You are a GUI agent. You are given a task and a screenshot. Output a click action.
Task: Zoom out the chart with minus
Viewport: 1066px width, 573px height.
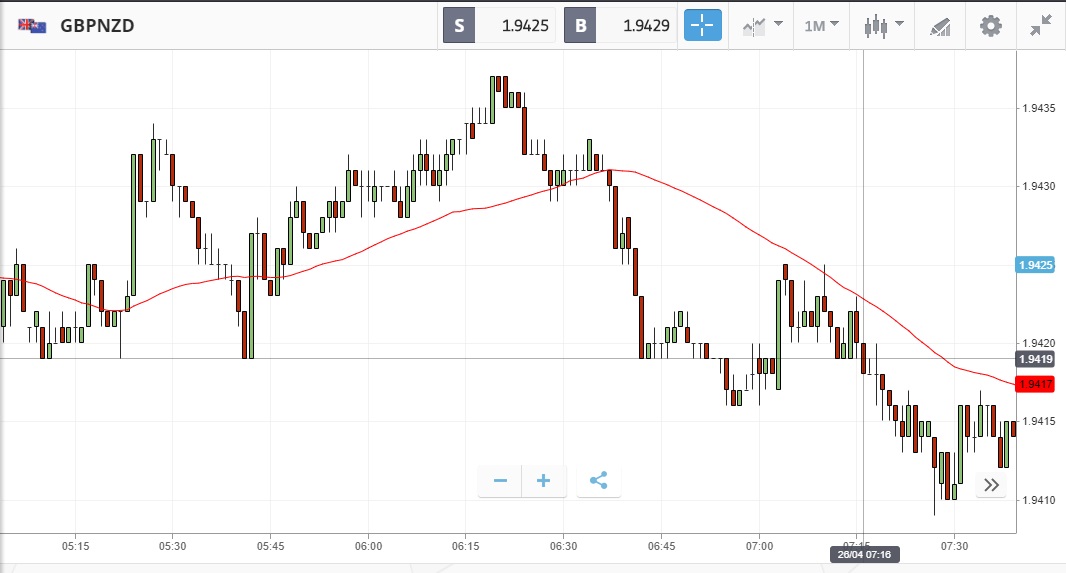tap(500, 481)
